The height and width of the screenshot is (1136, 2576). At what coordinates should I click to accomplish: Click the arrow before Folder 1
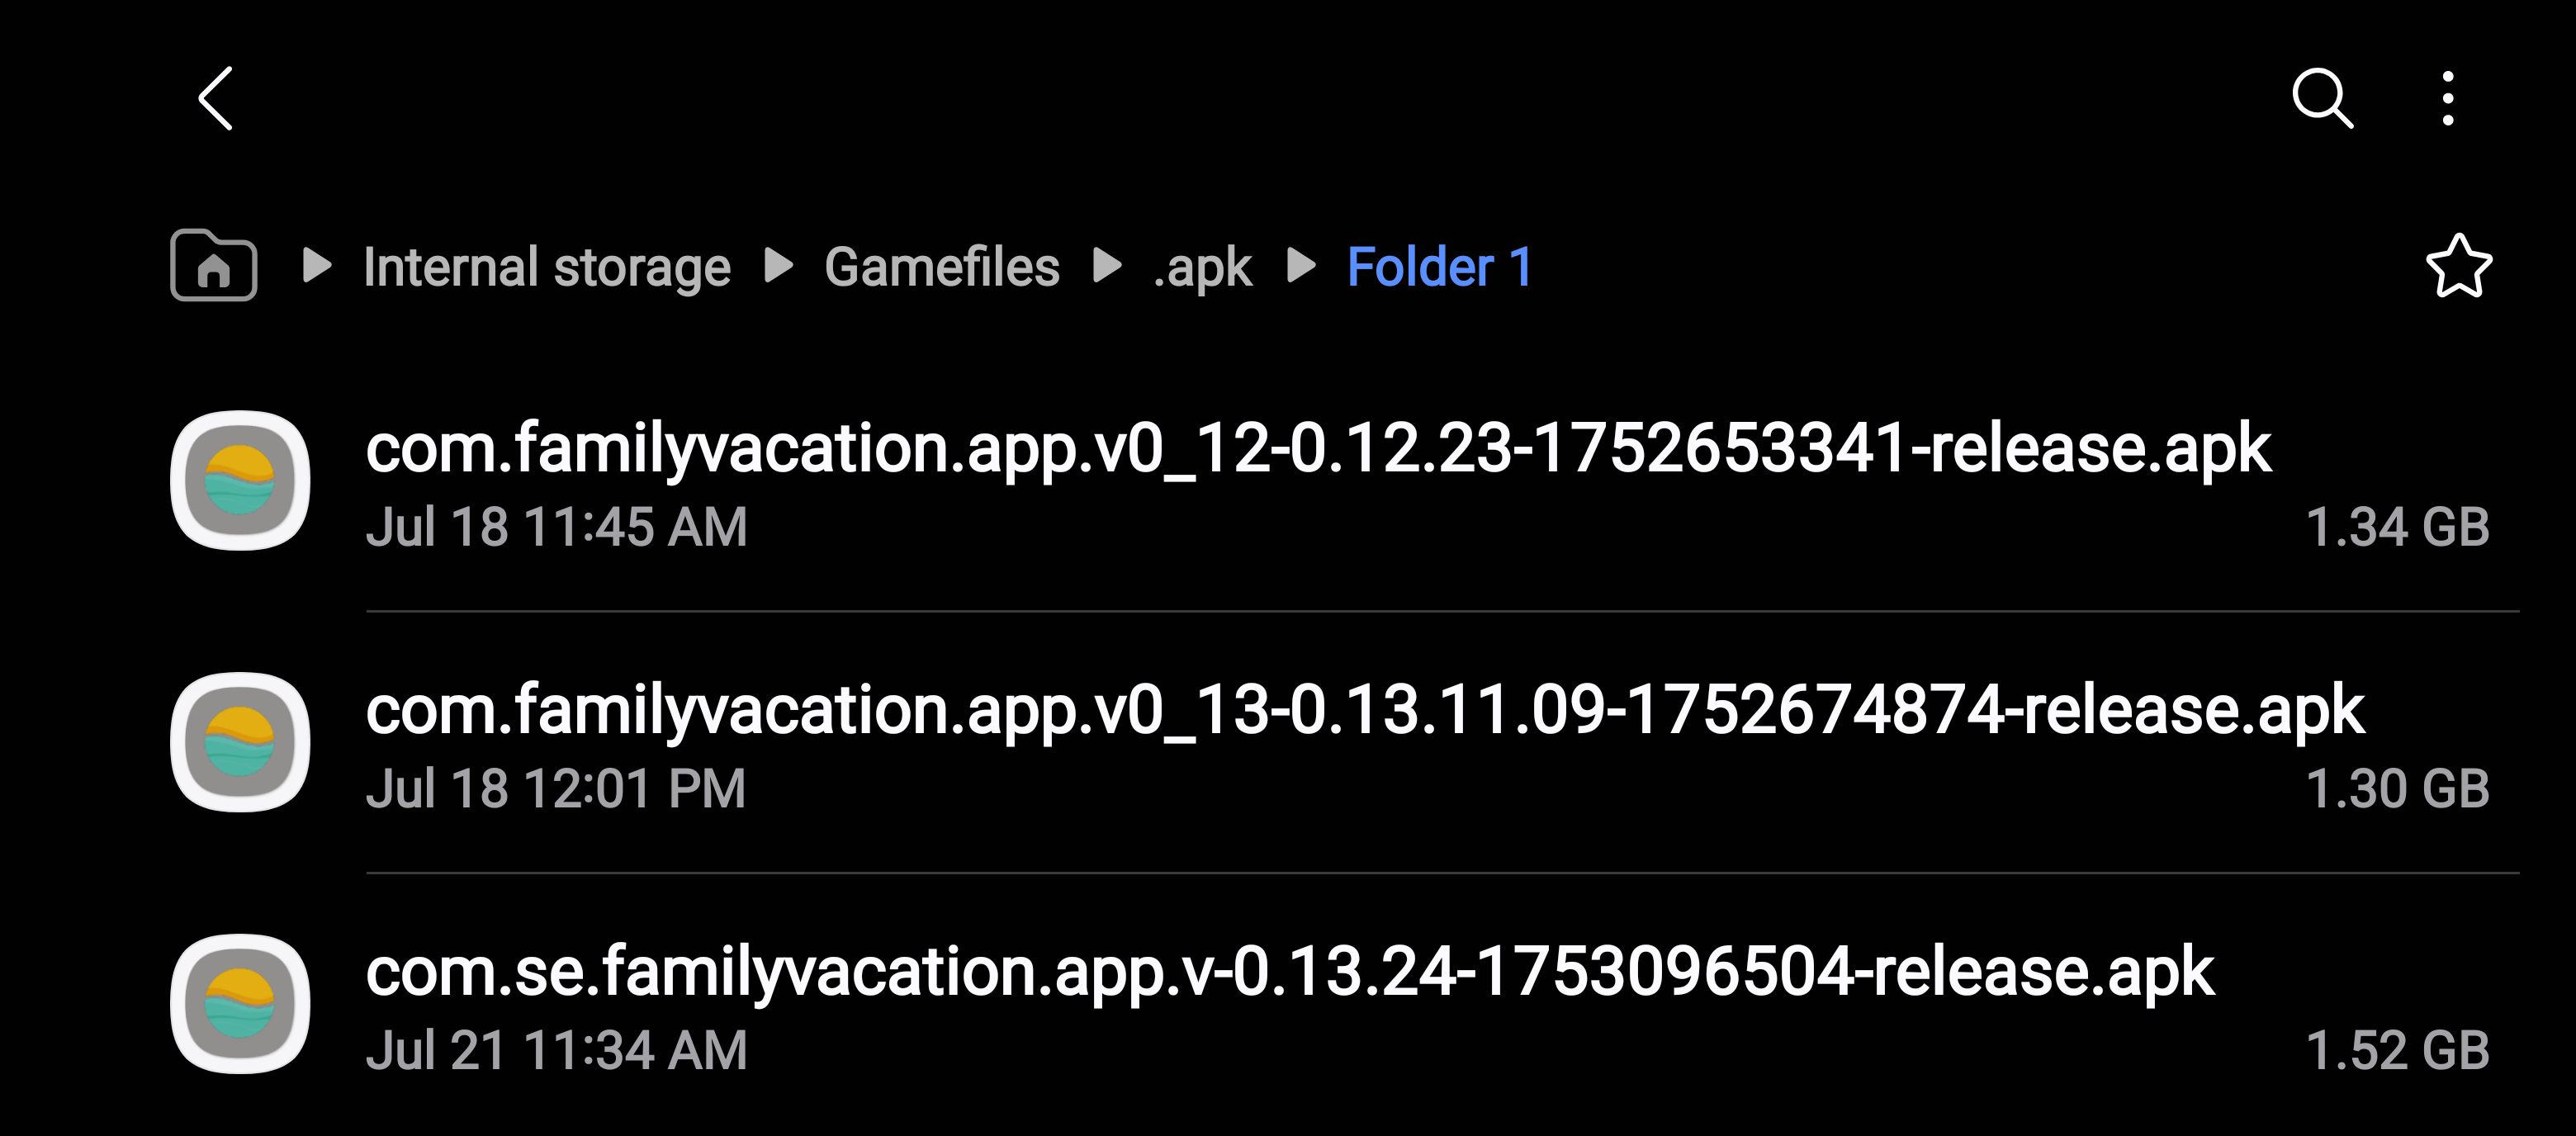coord(1300,265)
